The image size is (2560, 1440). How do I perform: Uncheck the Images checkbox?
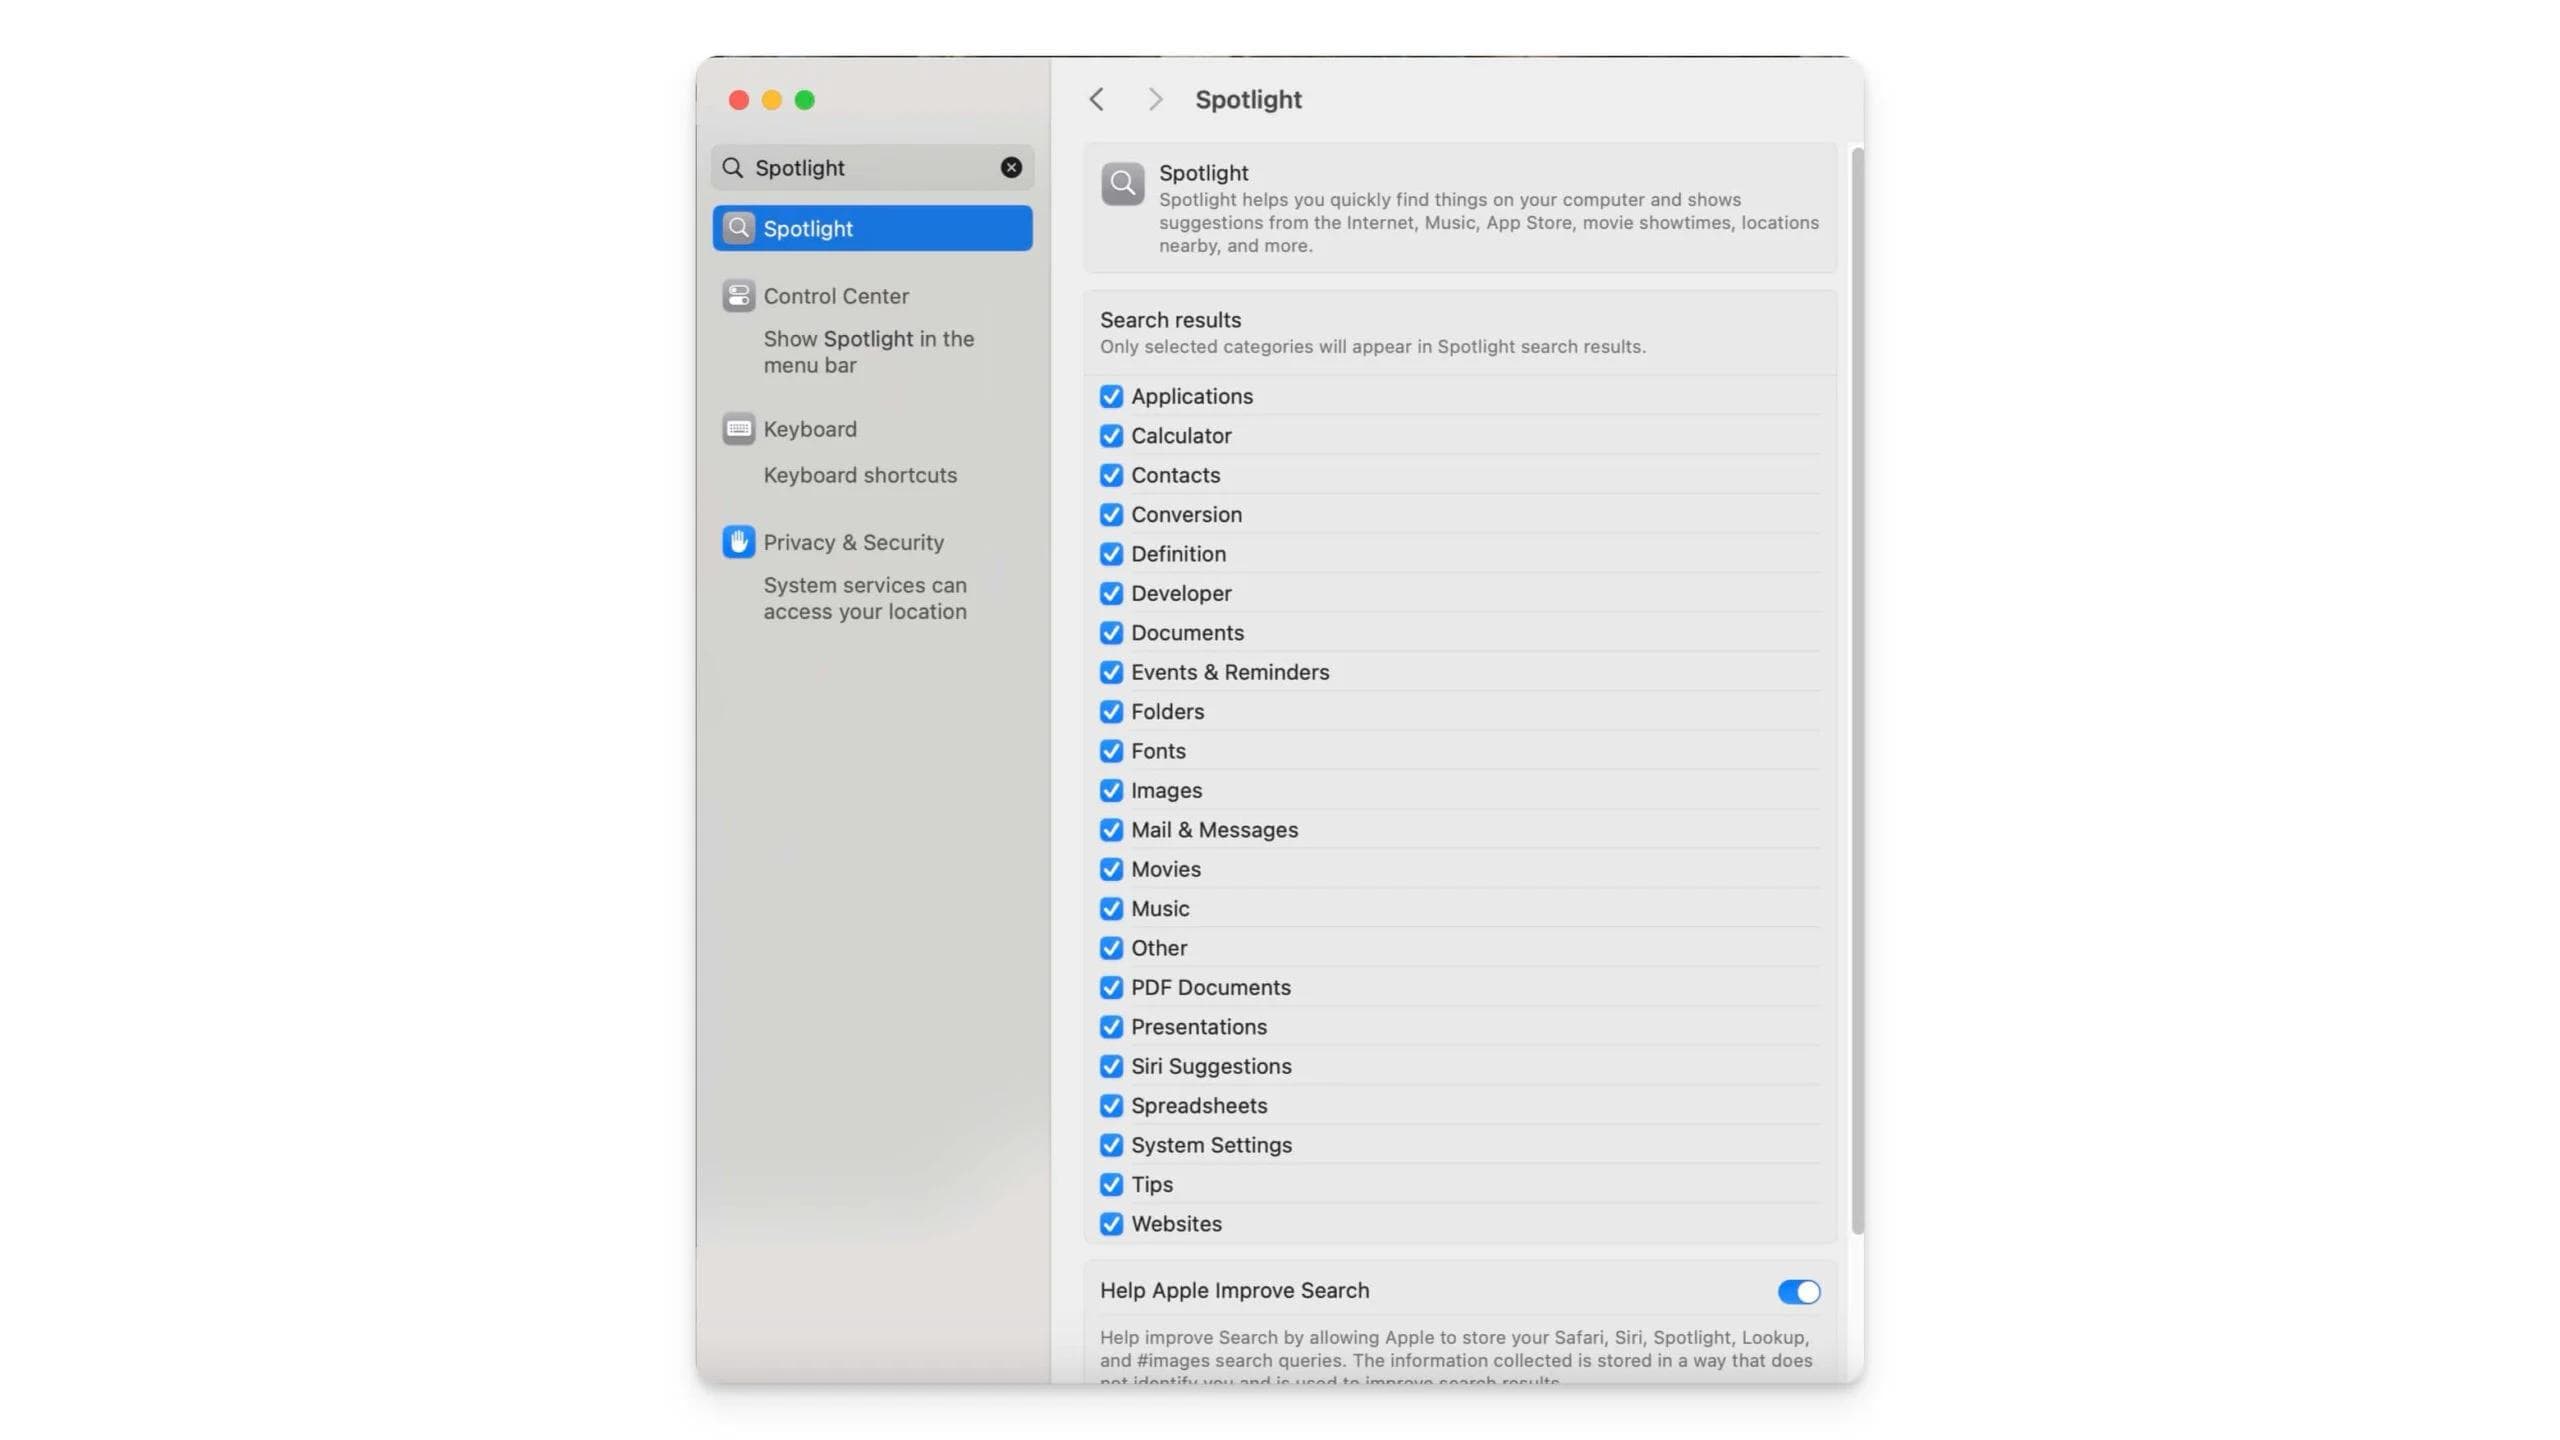tap(1111, 790)
